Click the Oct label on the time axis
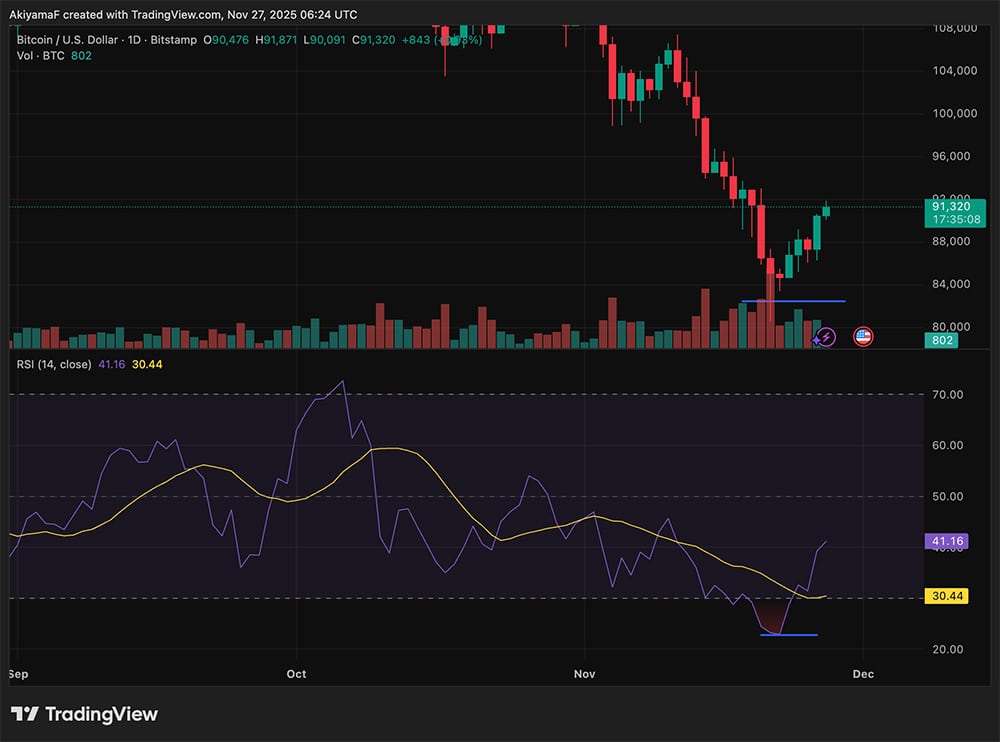The image size is (1000, 742). click(x=296, y=674)
